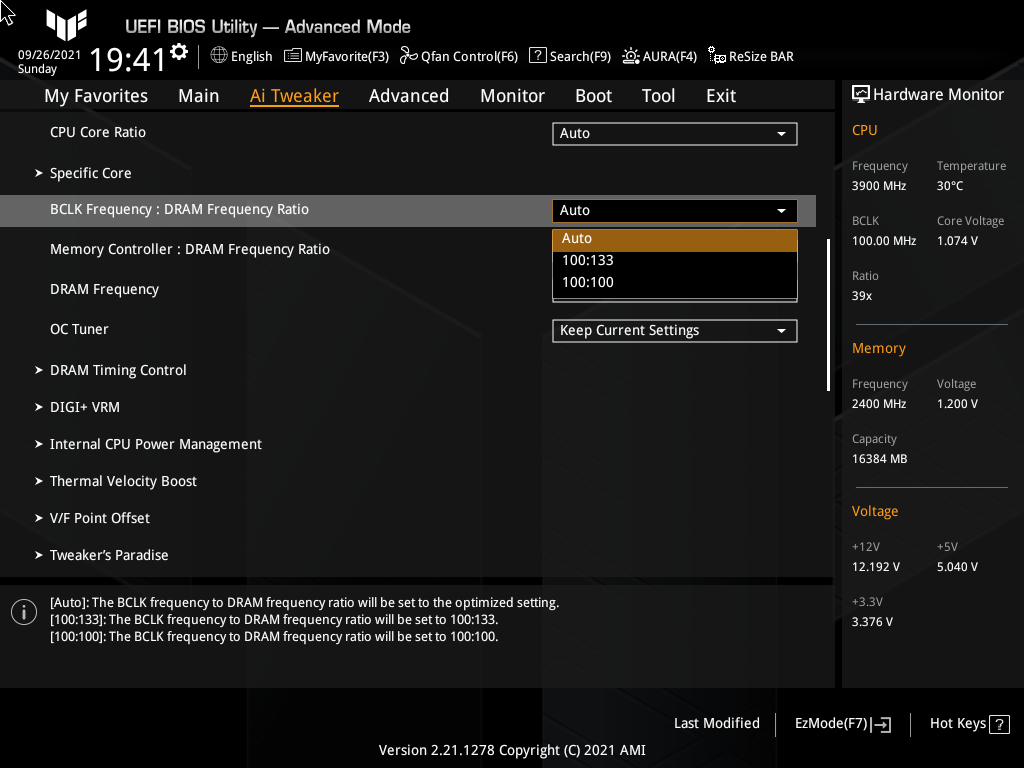Open the OC Tuner dropdown
The width and height of the screenshot is (1024, 768).
(x=674, y=330)
